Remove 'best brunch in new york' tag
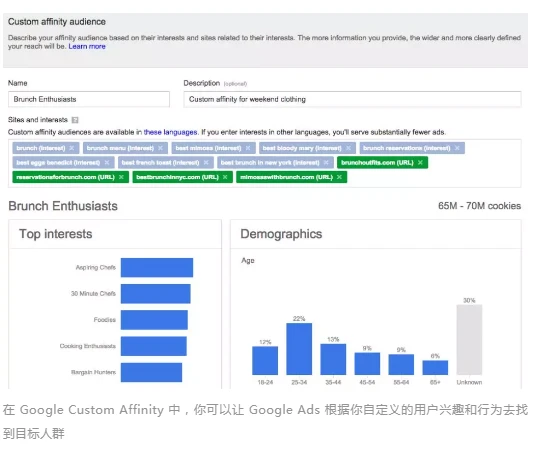This screenshot has width=539, height=450. (326, 163)
